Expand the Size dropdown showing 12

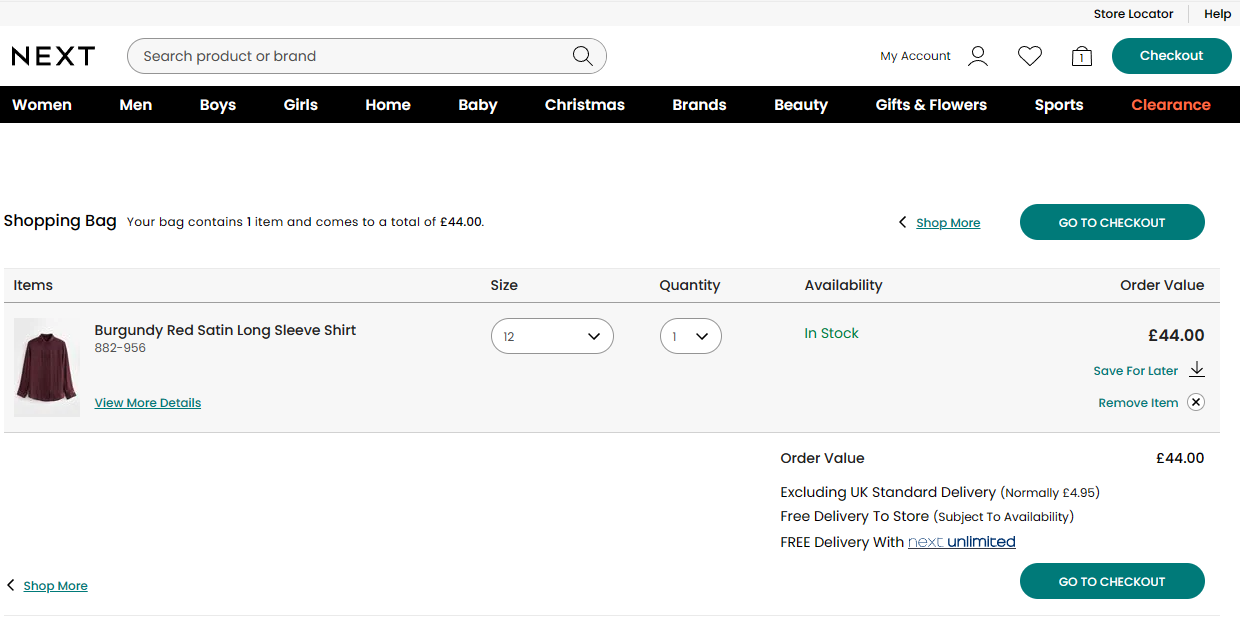pos(552,336)
